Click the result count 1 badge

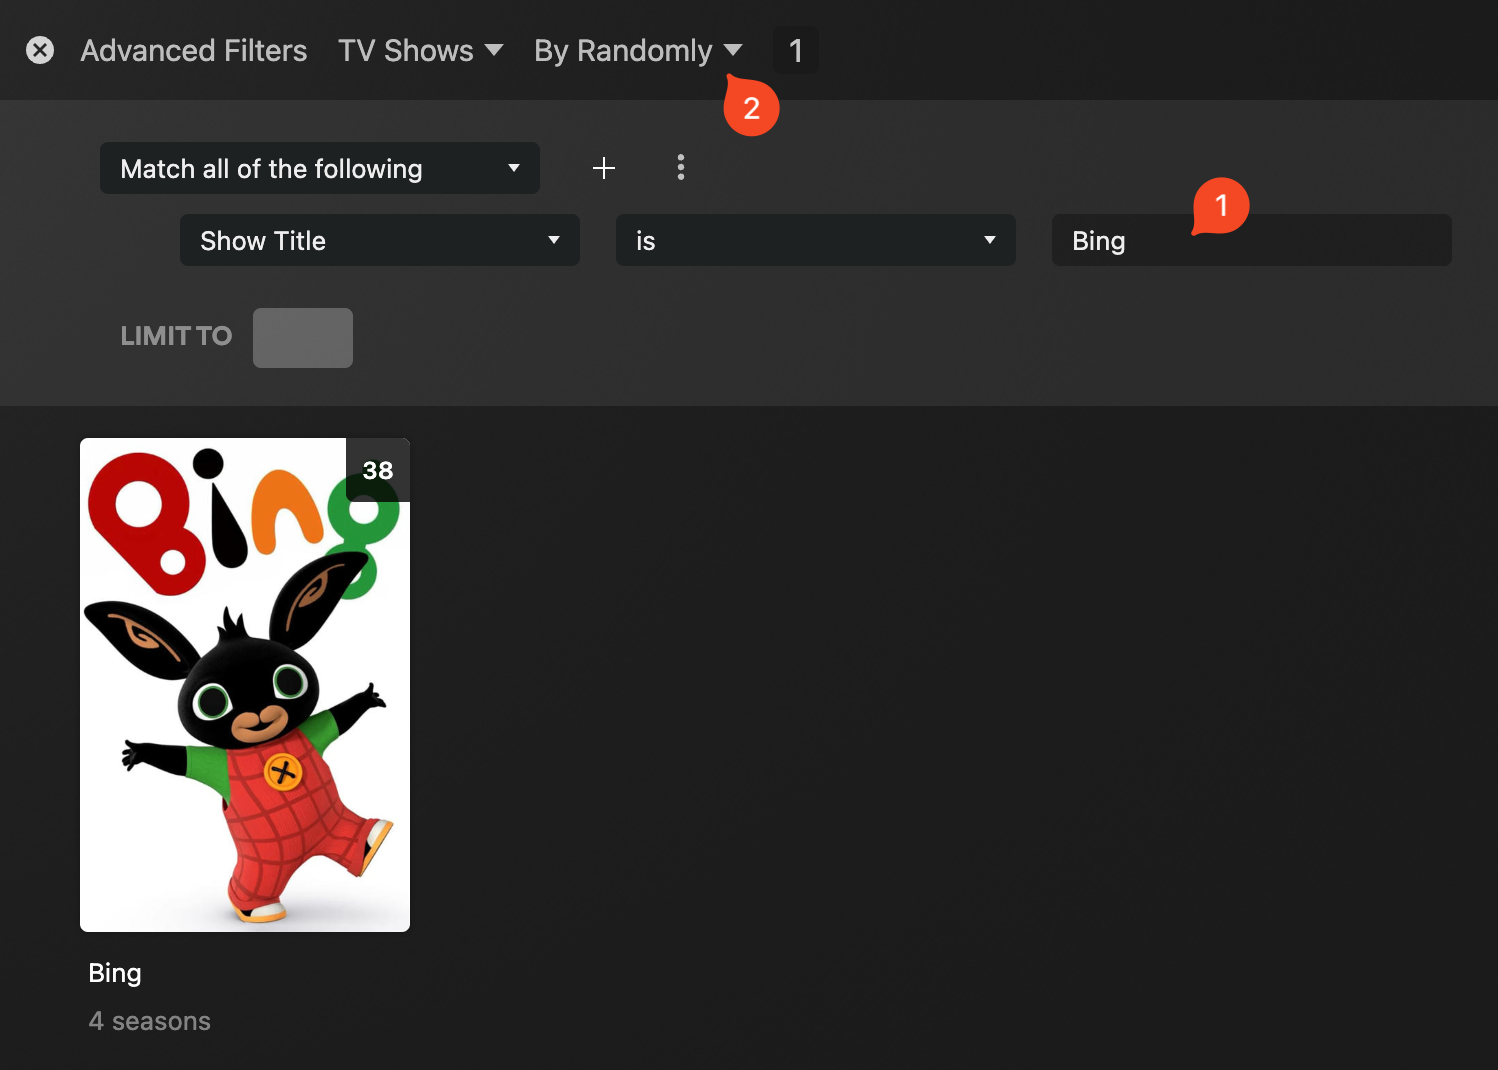click(796, 50)
